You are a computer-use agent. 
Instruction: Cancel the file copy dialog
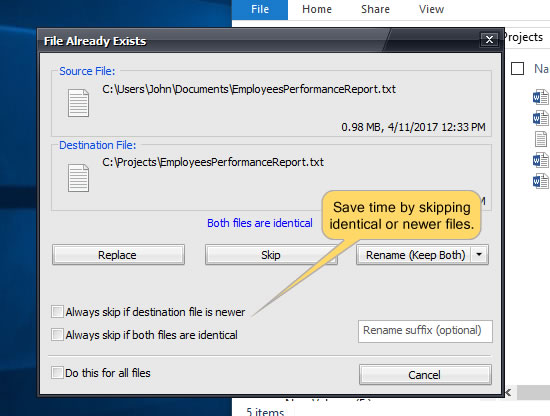(x=425, y=375)
